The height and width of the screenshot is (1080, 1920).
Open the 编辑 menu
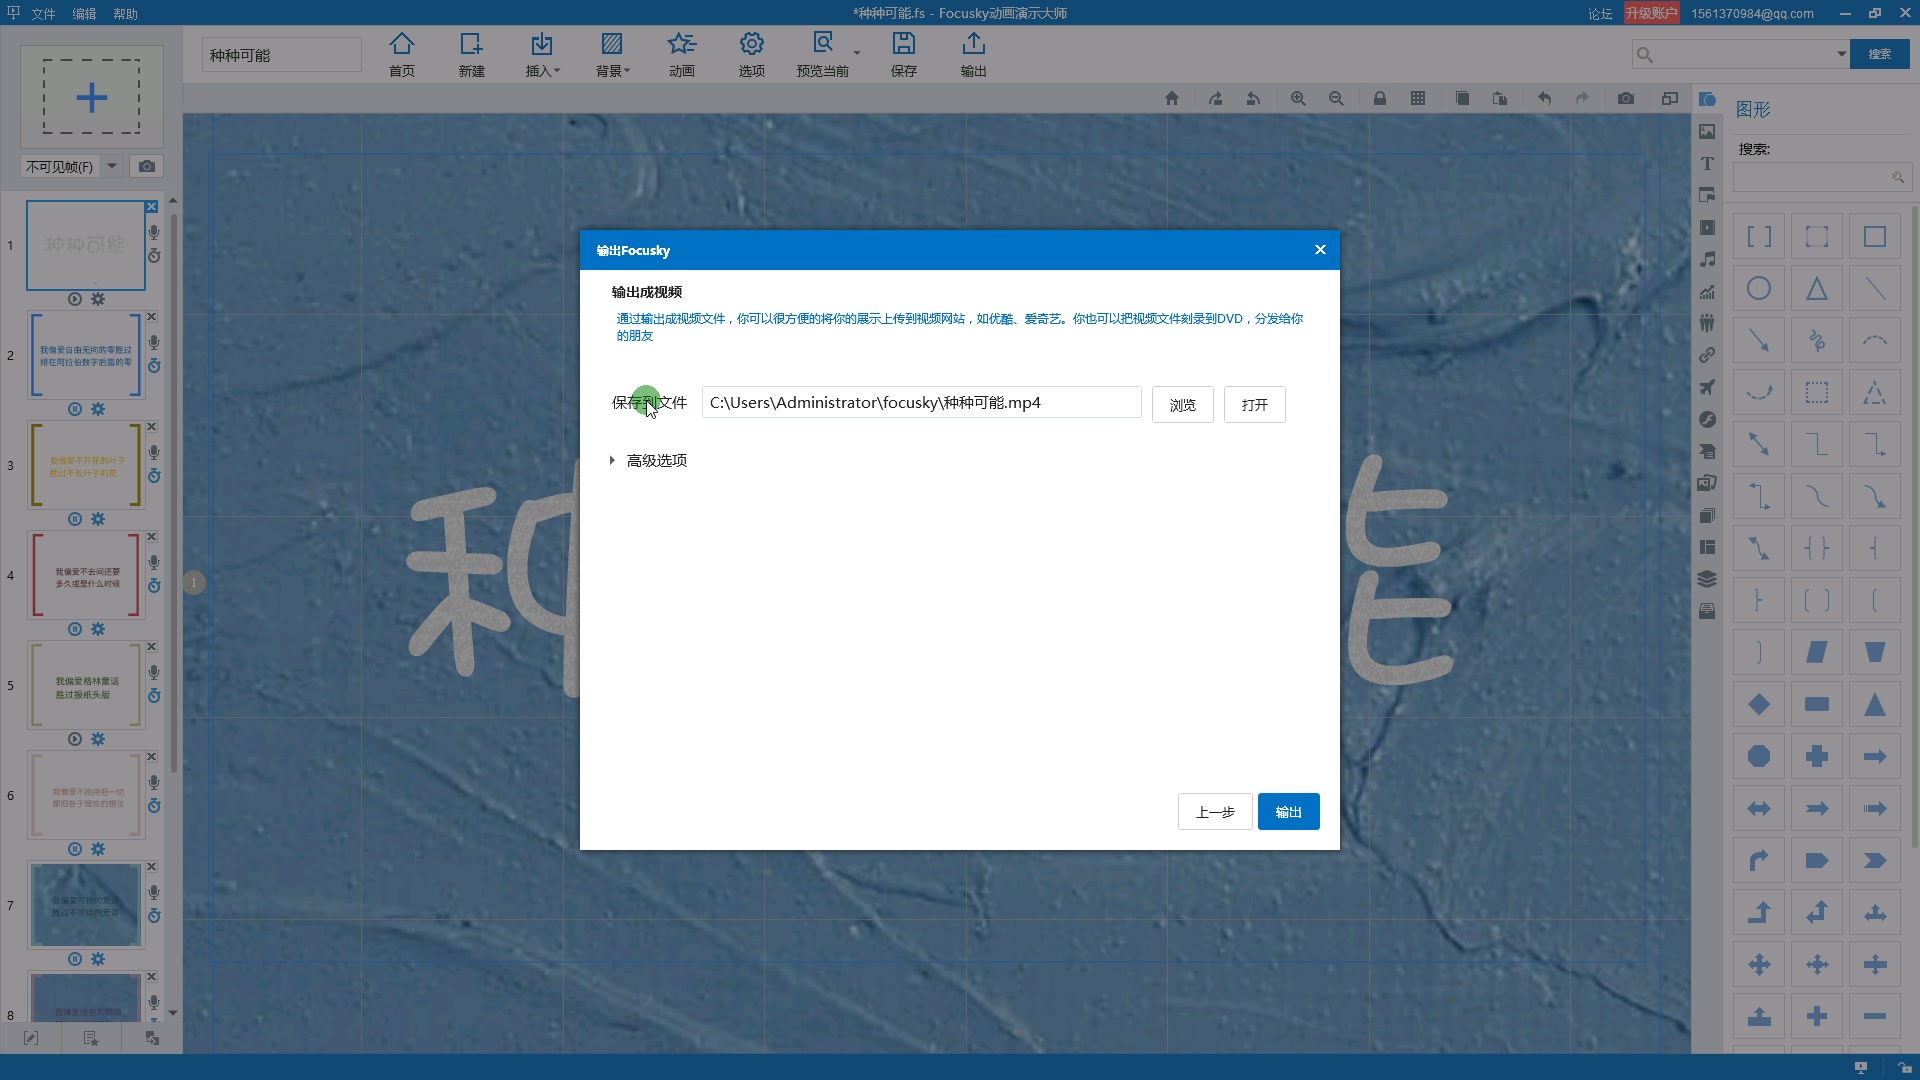coord(84,13)
